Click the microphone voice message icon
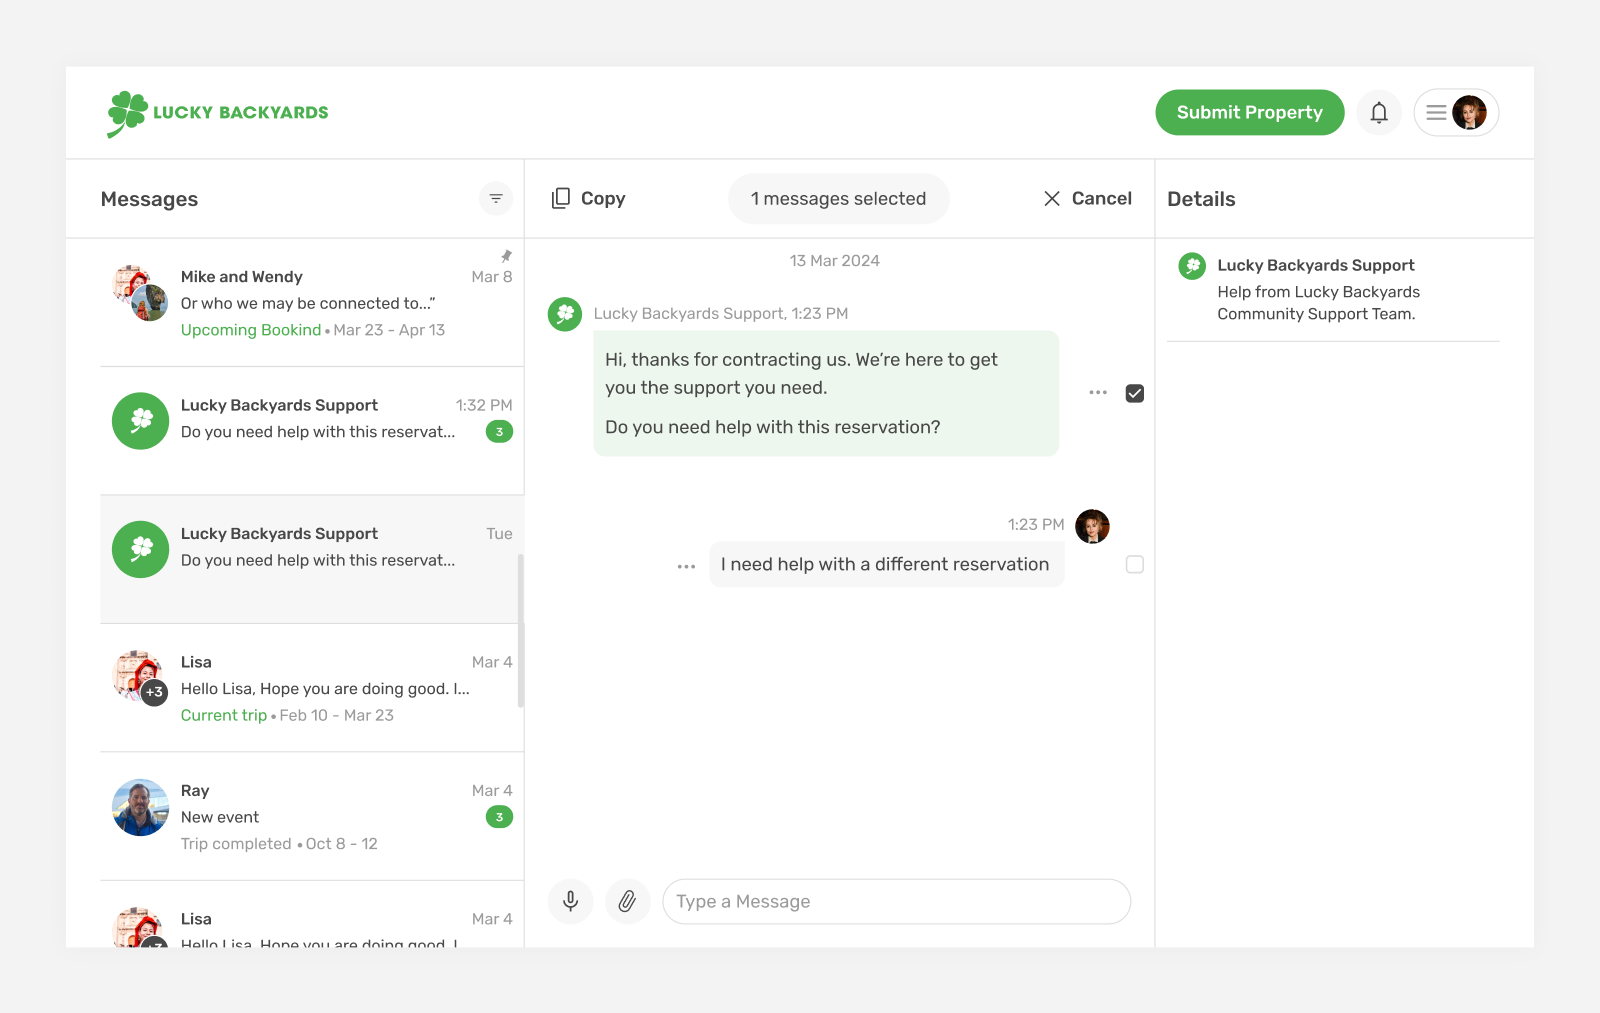 point(571,902)
